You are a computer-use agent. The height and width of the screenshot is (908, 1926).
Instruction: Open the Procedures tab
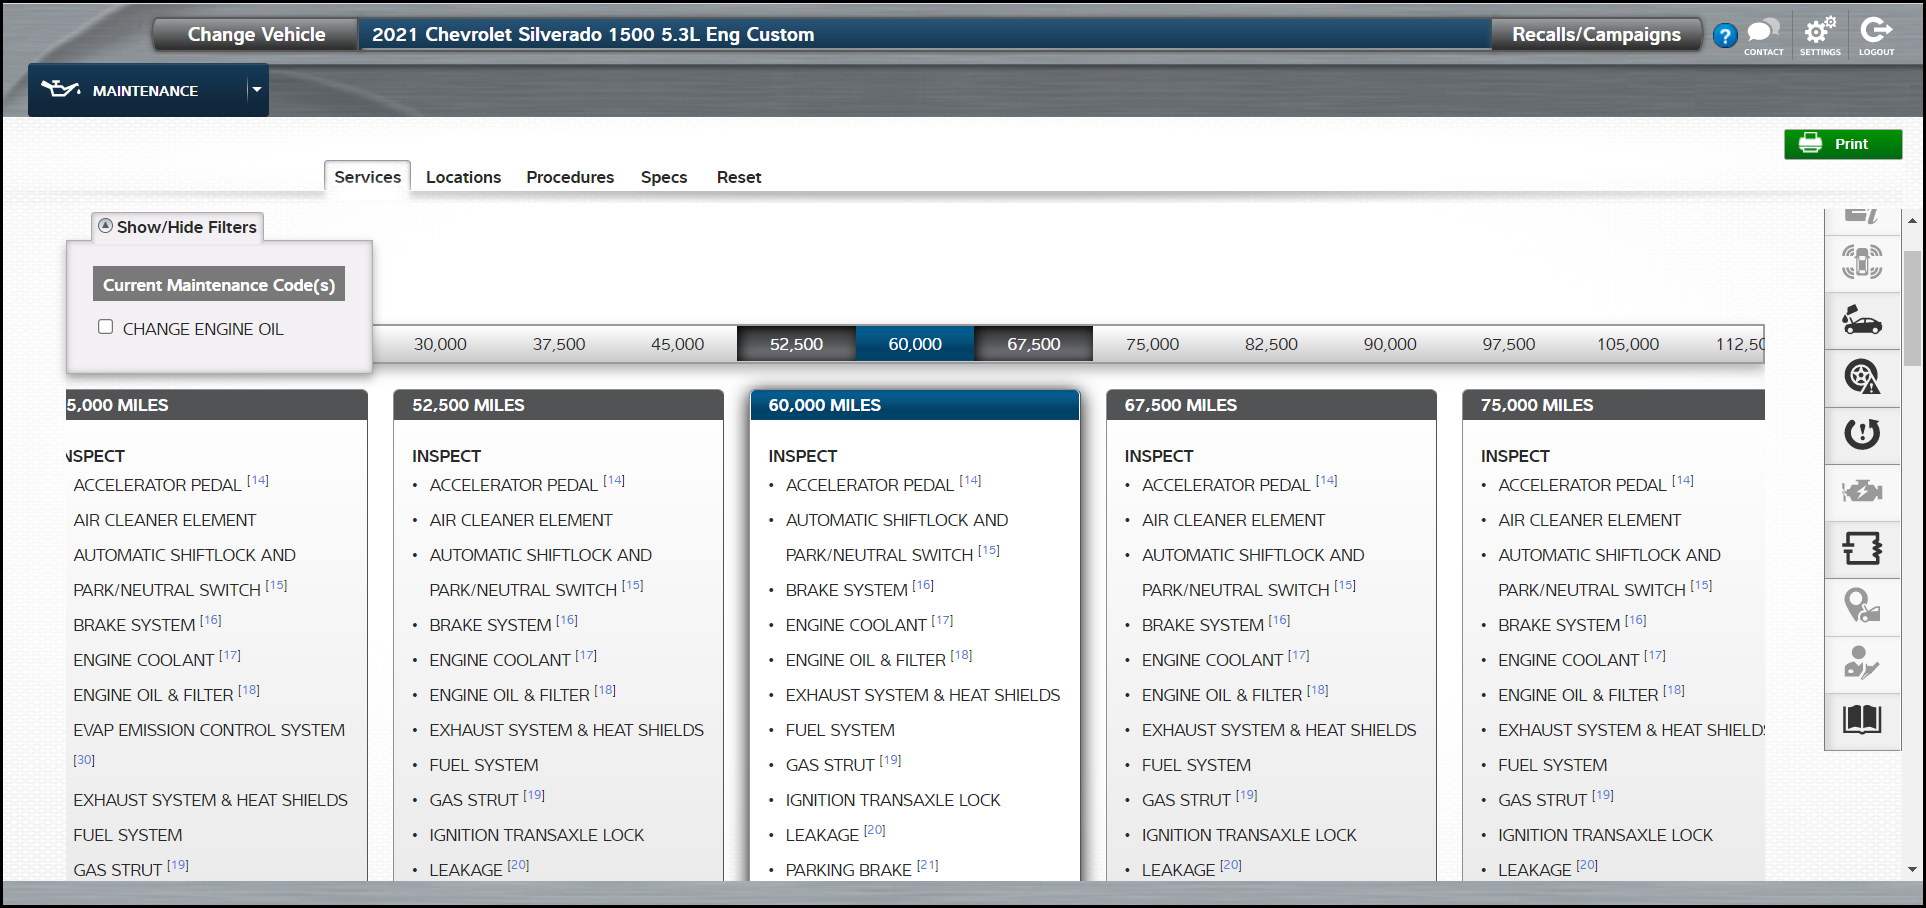pyautogui.click(x=570, y=177)
